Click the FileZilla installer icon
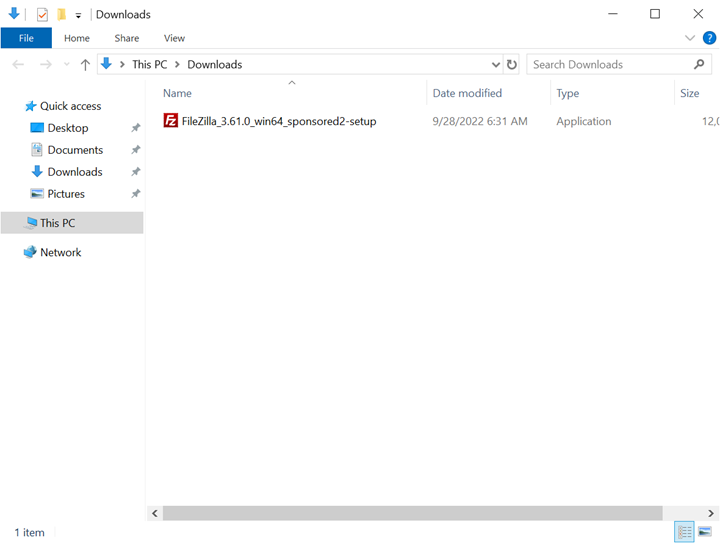 click(170, 121)
